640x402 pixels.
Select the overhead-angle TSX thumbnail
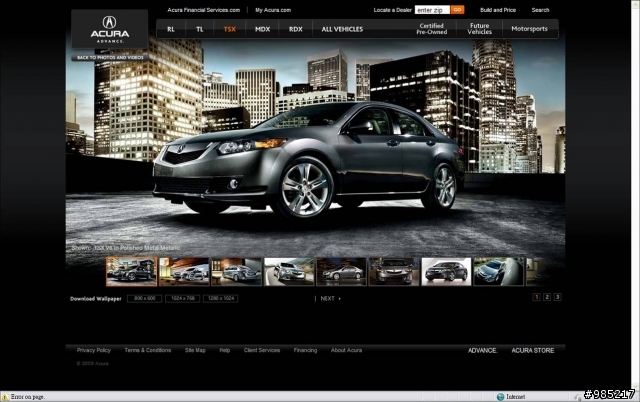(x=499, y=271)
